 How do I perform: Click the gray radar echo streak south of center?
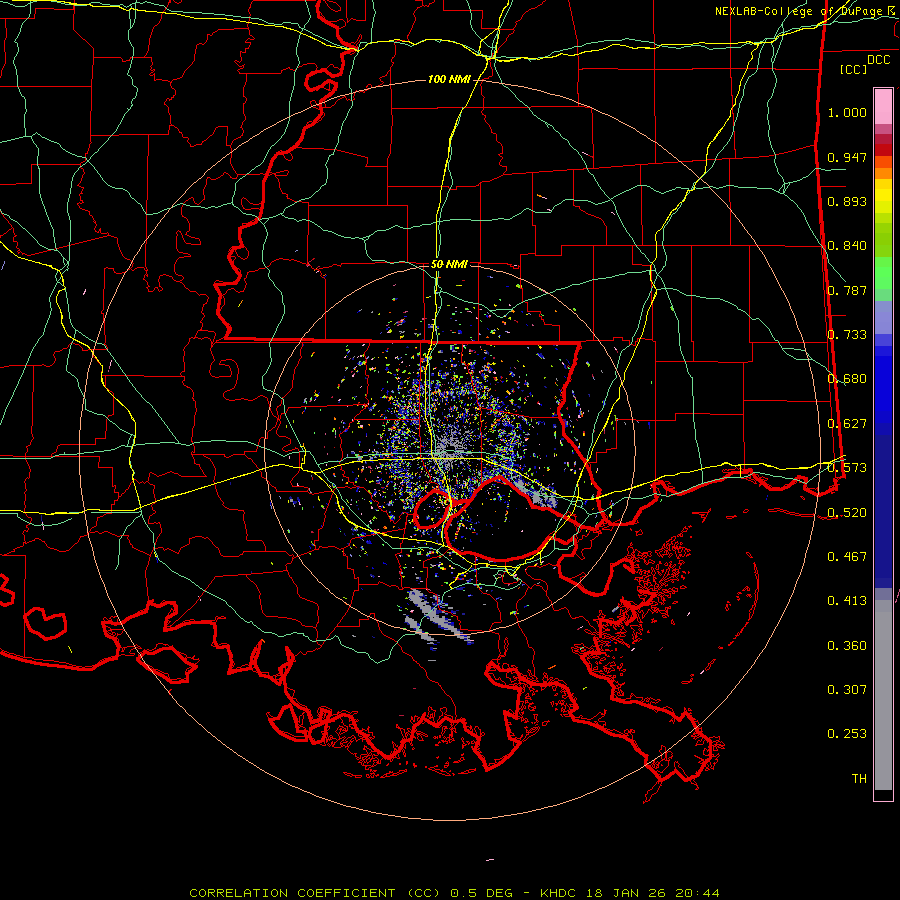pos(436,617)
